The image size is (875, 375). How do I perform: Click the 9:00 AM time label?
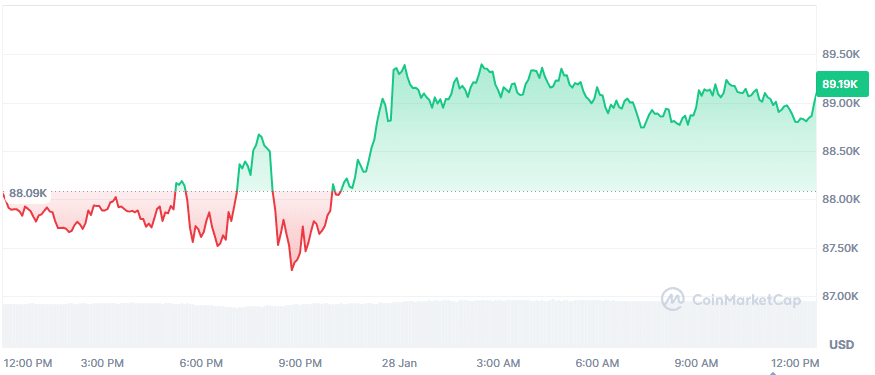pos(698,363)
